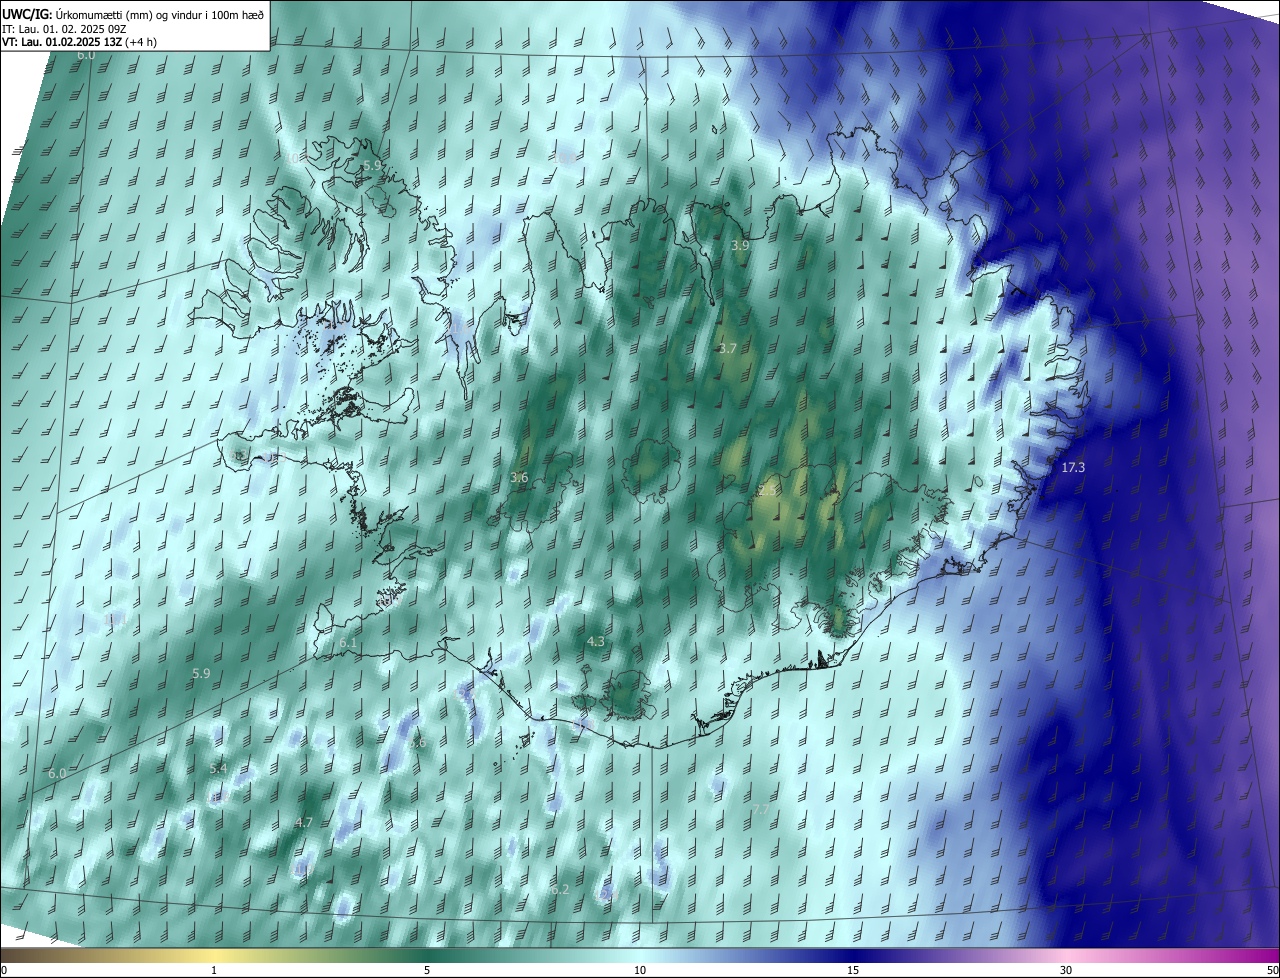Click the 3.7 value label on the map
1280x978 pixels.
[727, 349]
